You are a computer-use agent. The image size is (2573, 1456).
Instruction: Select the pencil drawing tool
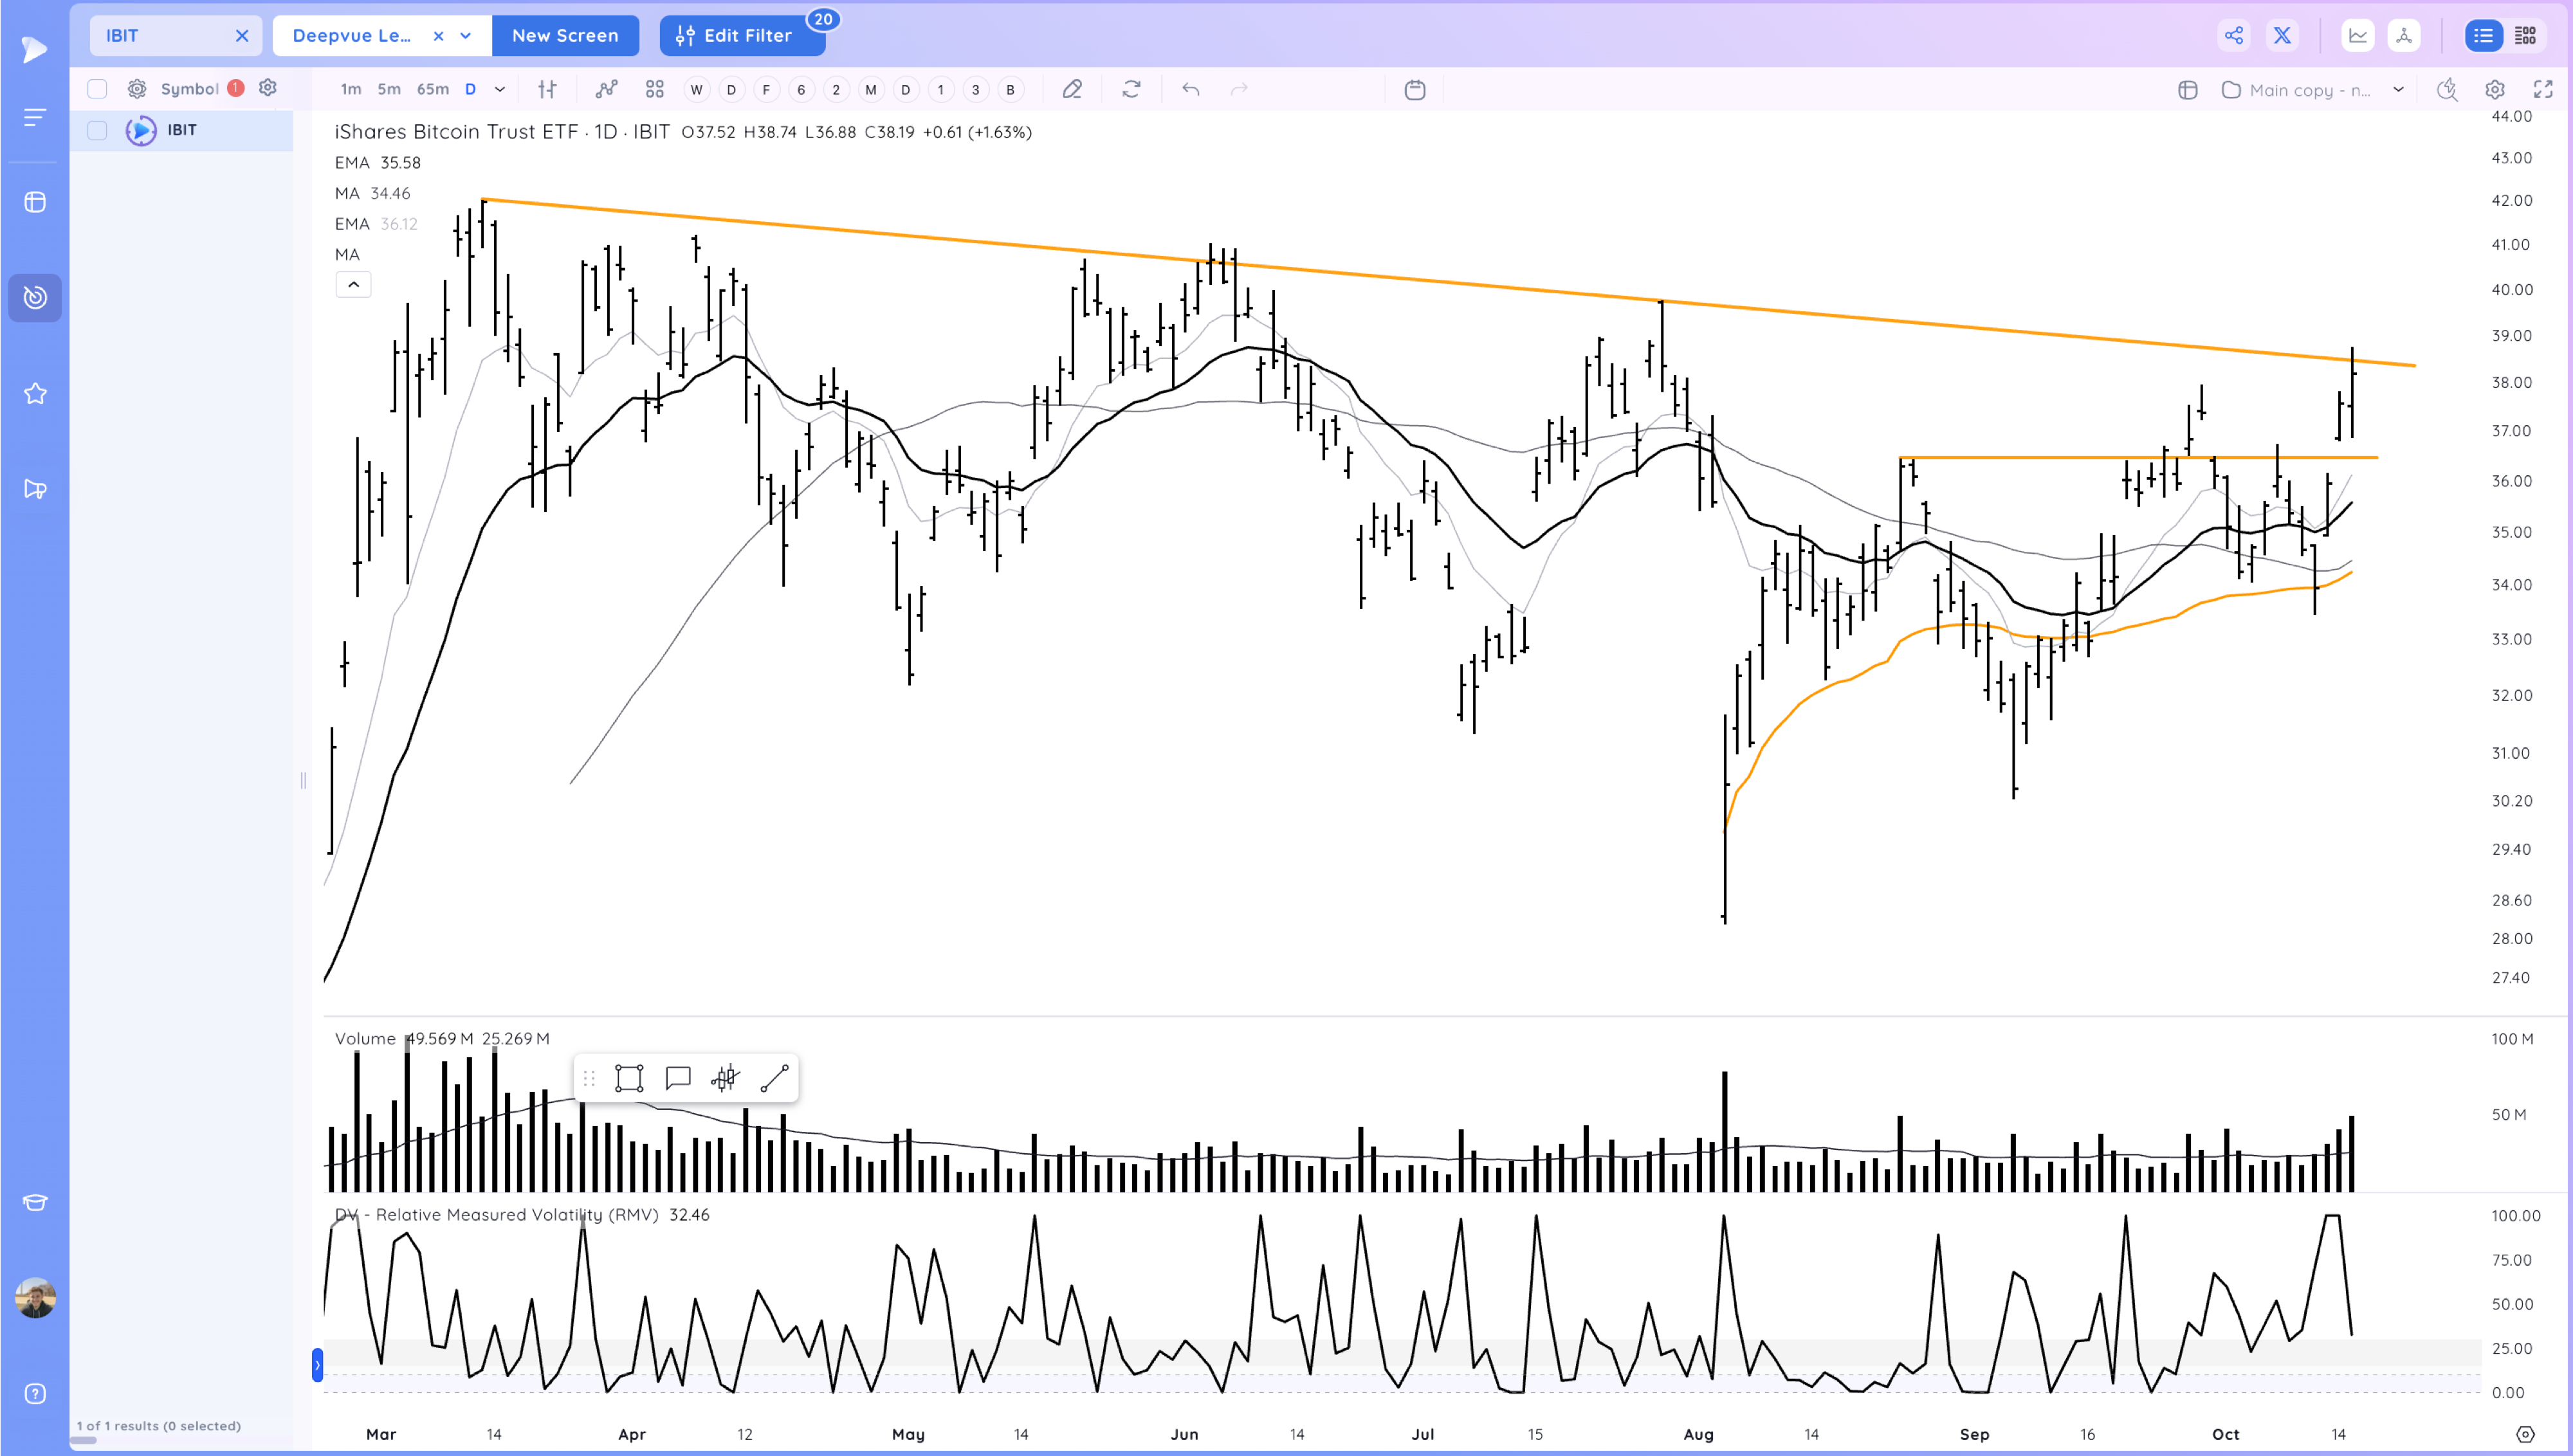(1072, 89)
